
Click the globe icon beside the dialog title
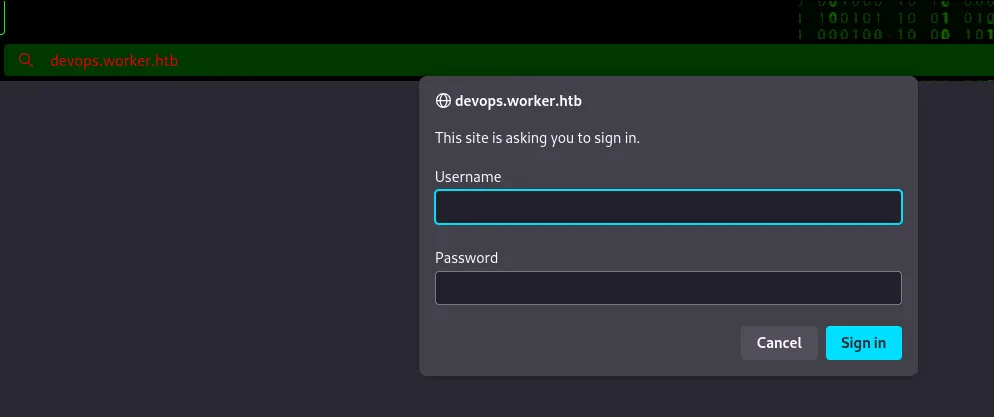pos(443,101)
